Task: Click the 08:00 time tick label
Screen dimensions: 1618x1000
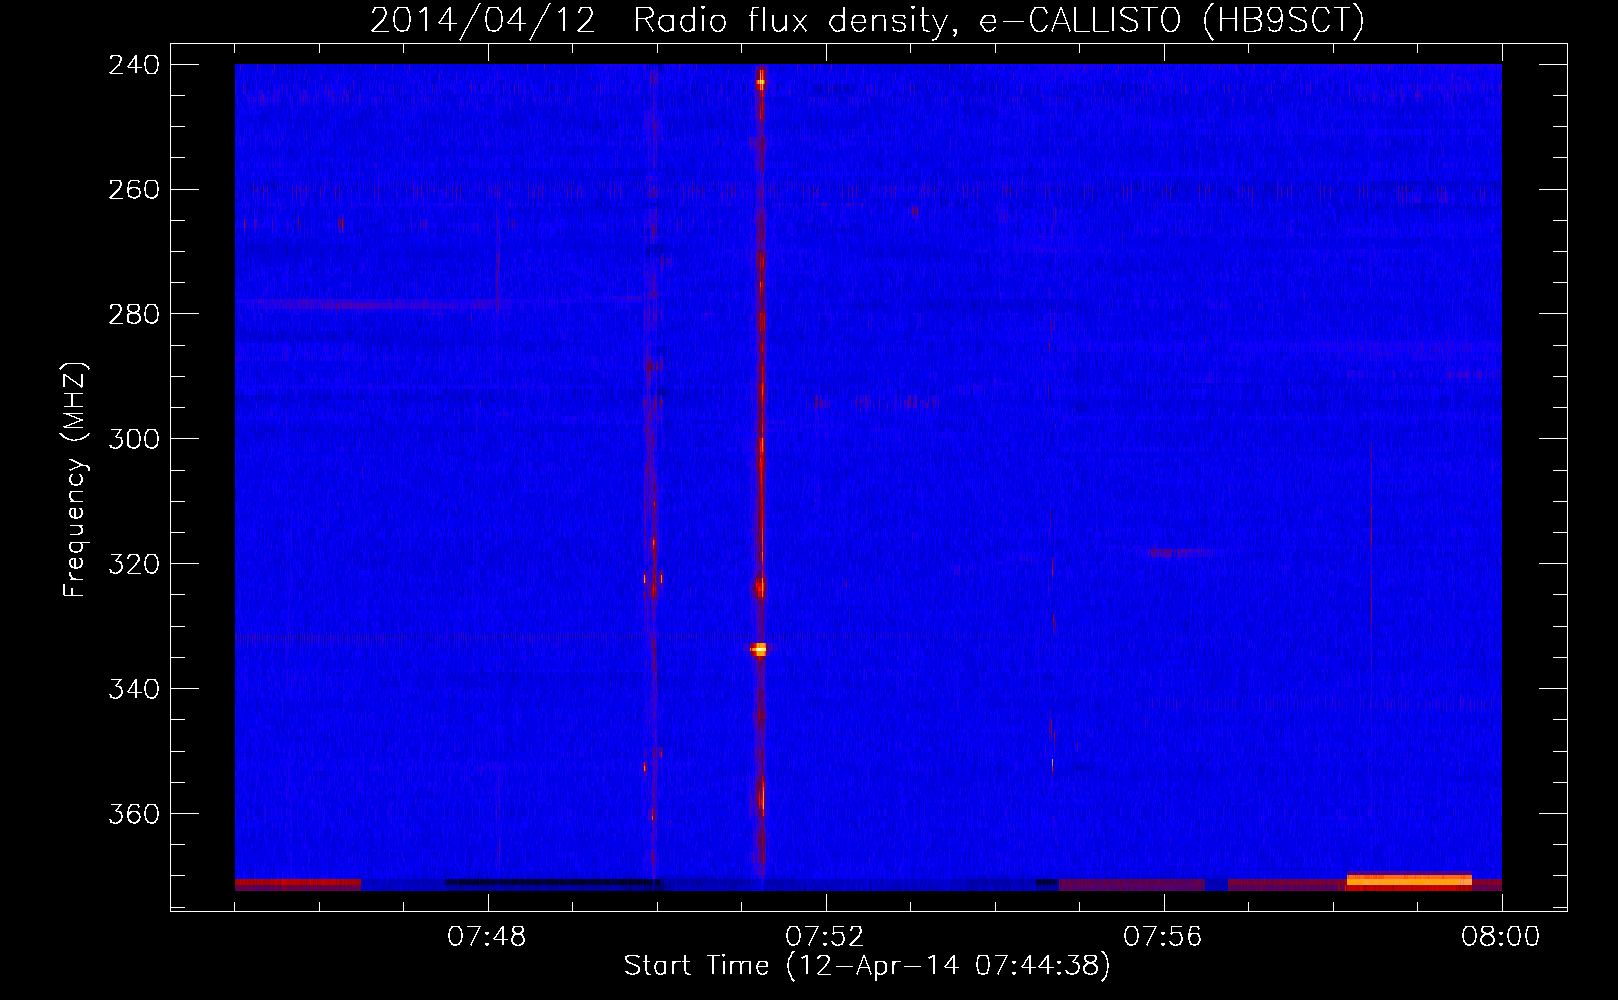Action: (1501, 937)
